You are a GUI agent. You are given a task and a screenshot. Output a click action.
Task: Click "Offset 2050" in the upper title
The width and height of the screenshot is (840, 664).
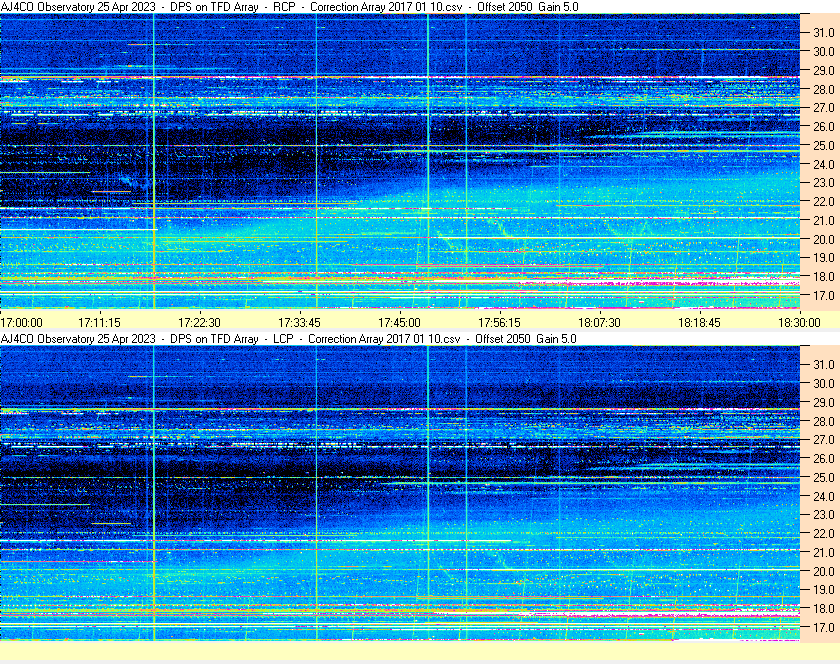[x=505, y=7]
